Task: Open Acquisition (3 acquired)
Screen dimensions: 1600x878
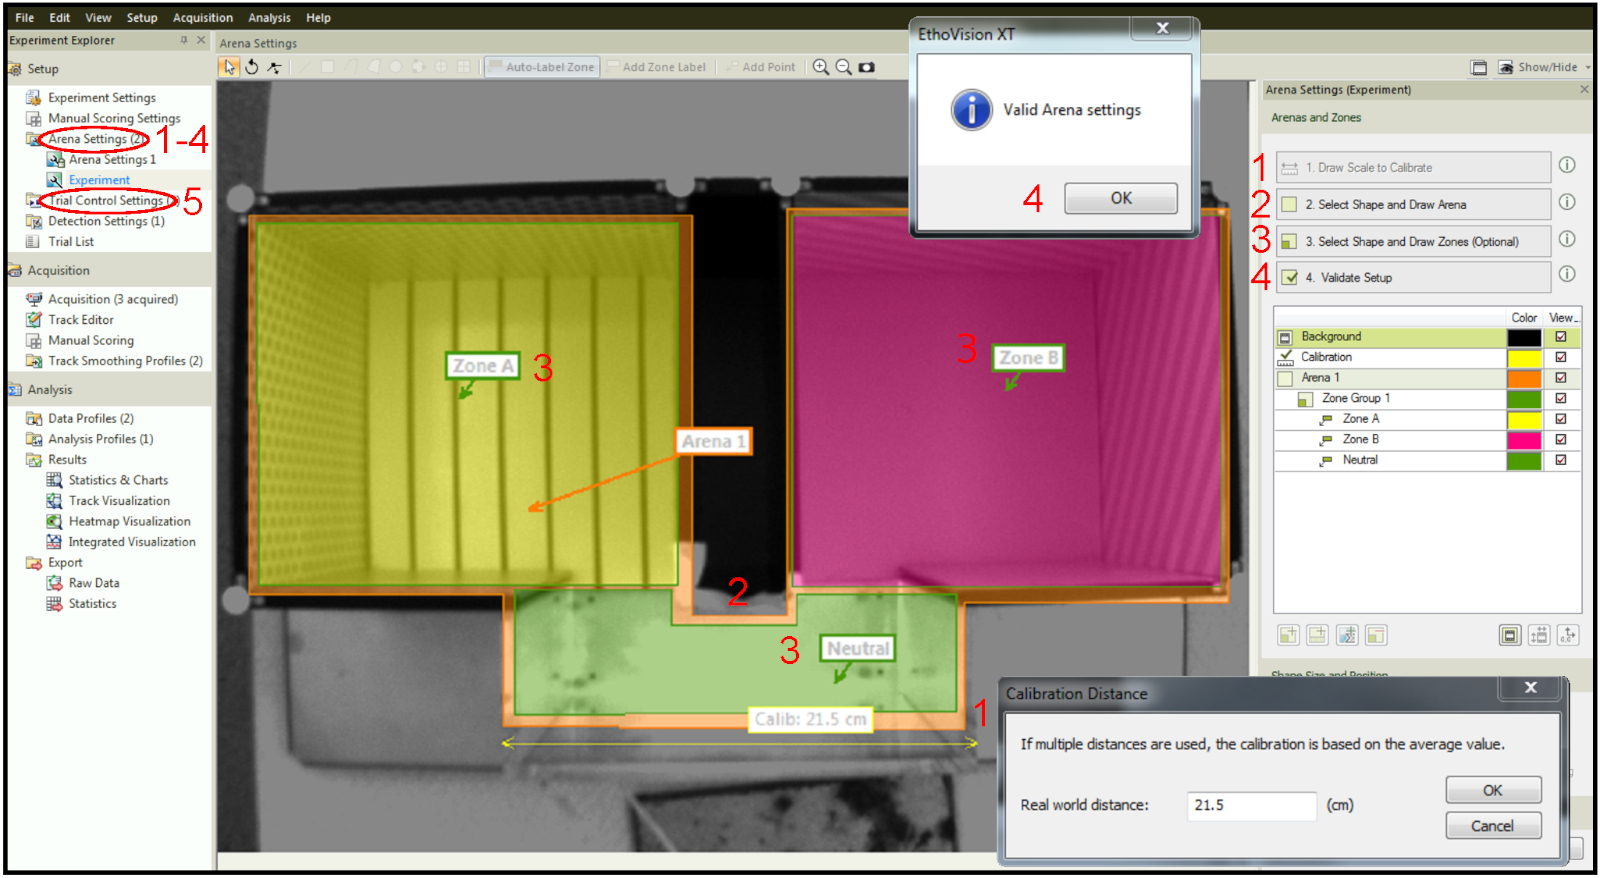Action: 113,299
